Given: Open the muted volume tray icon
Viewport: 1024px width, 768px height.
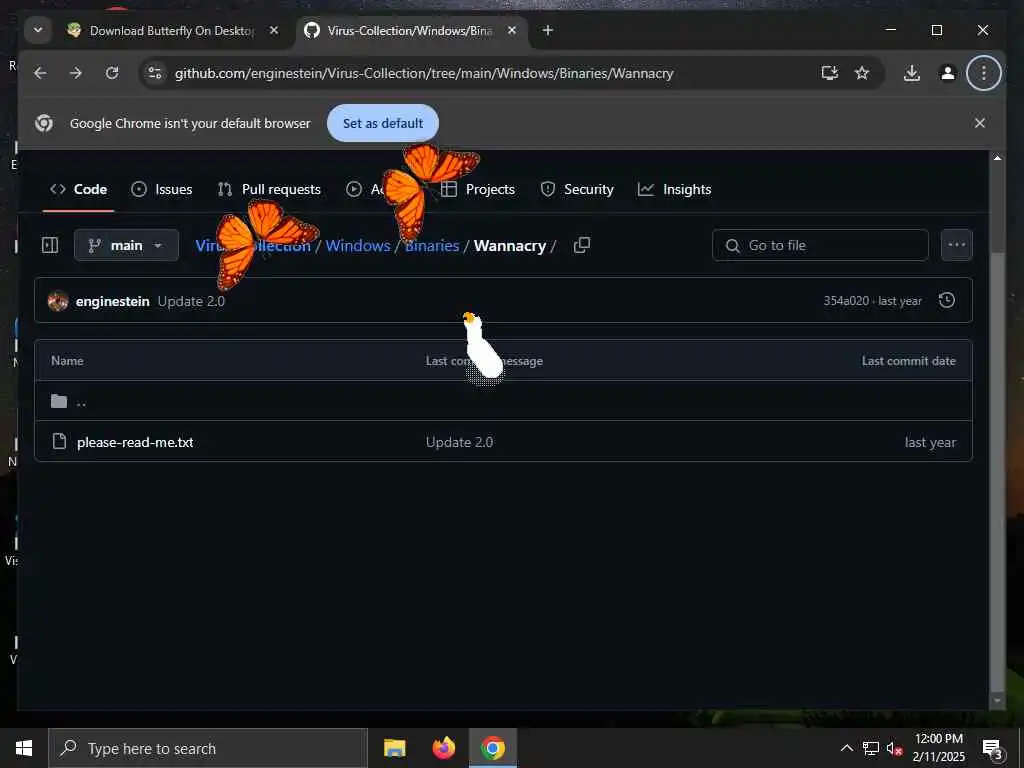Looking at the screenshot, I should click(x=894, y=748).
